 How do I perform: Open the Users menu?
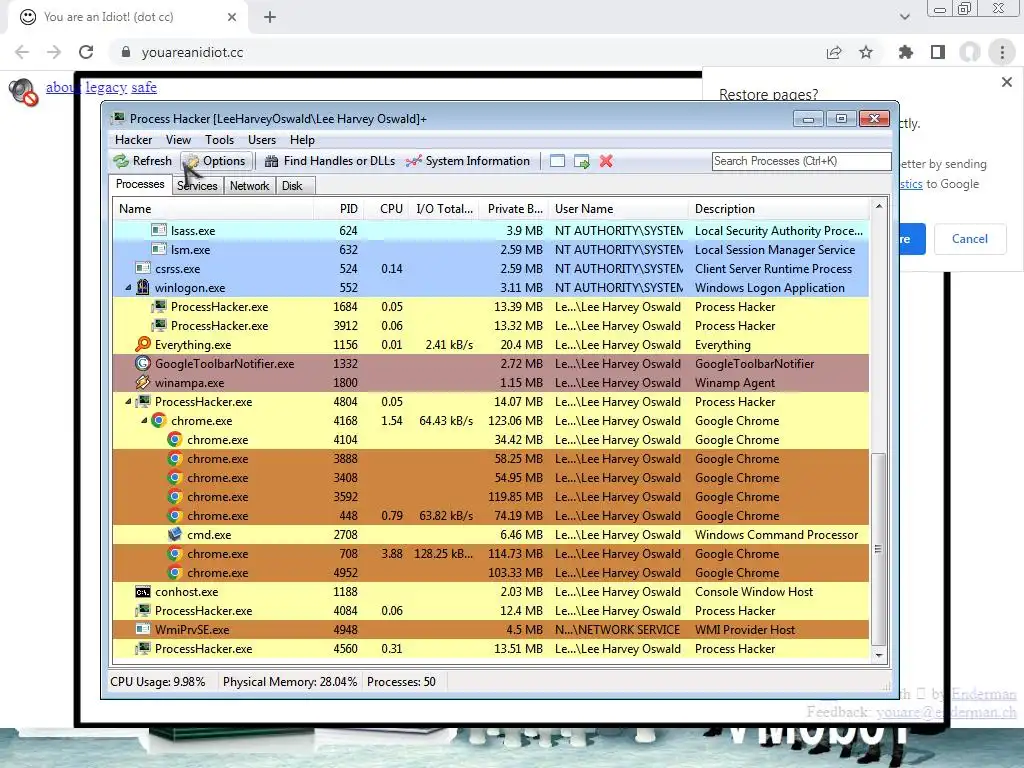pyautogui.click(x=262, y=140)
